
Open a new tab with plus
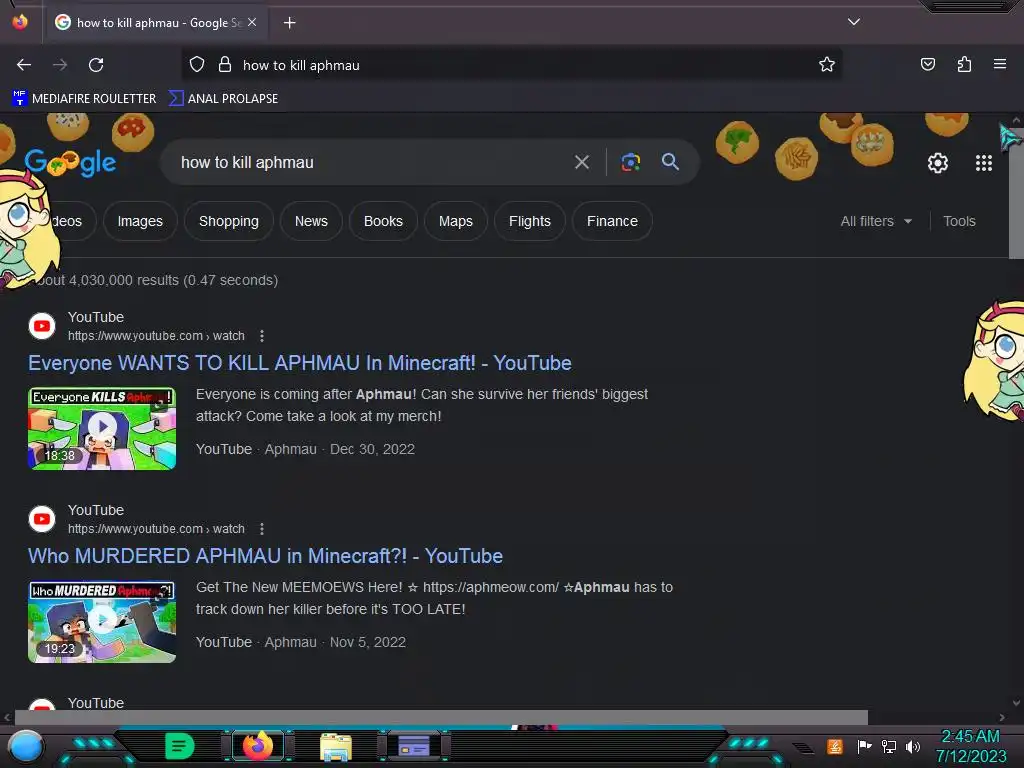[x=289, y=23]
